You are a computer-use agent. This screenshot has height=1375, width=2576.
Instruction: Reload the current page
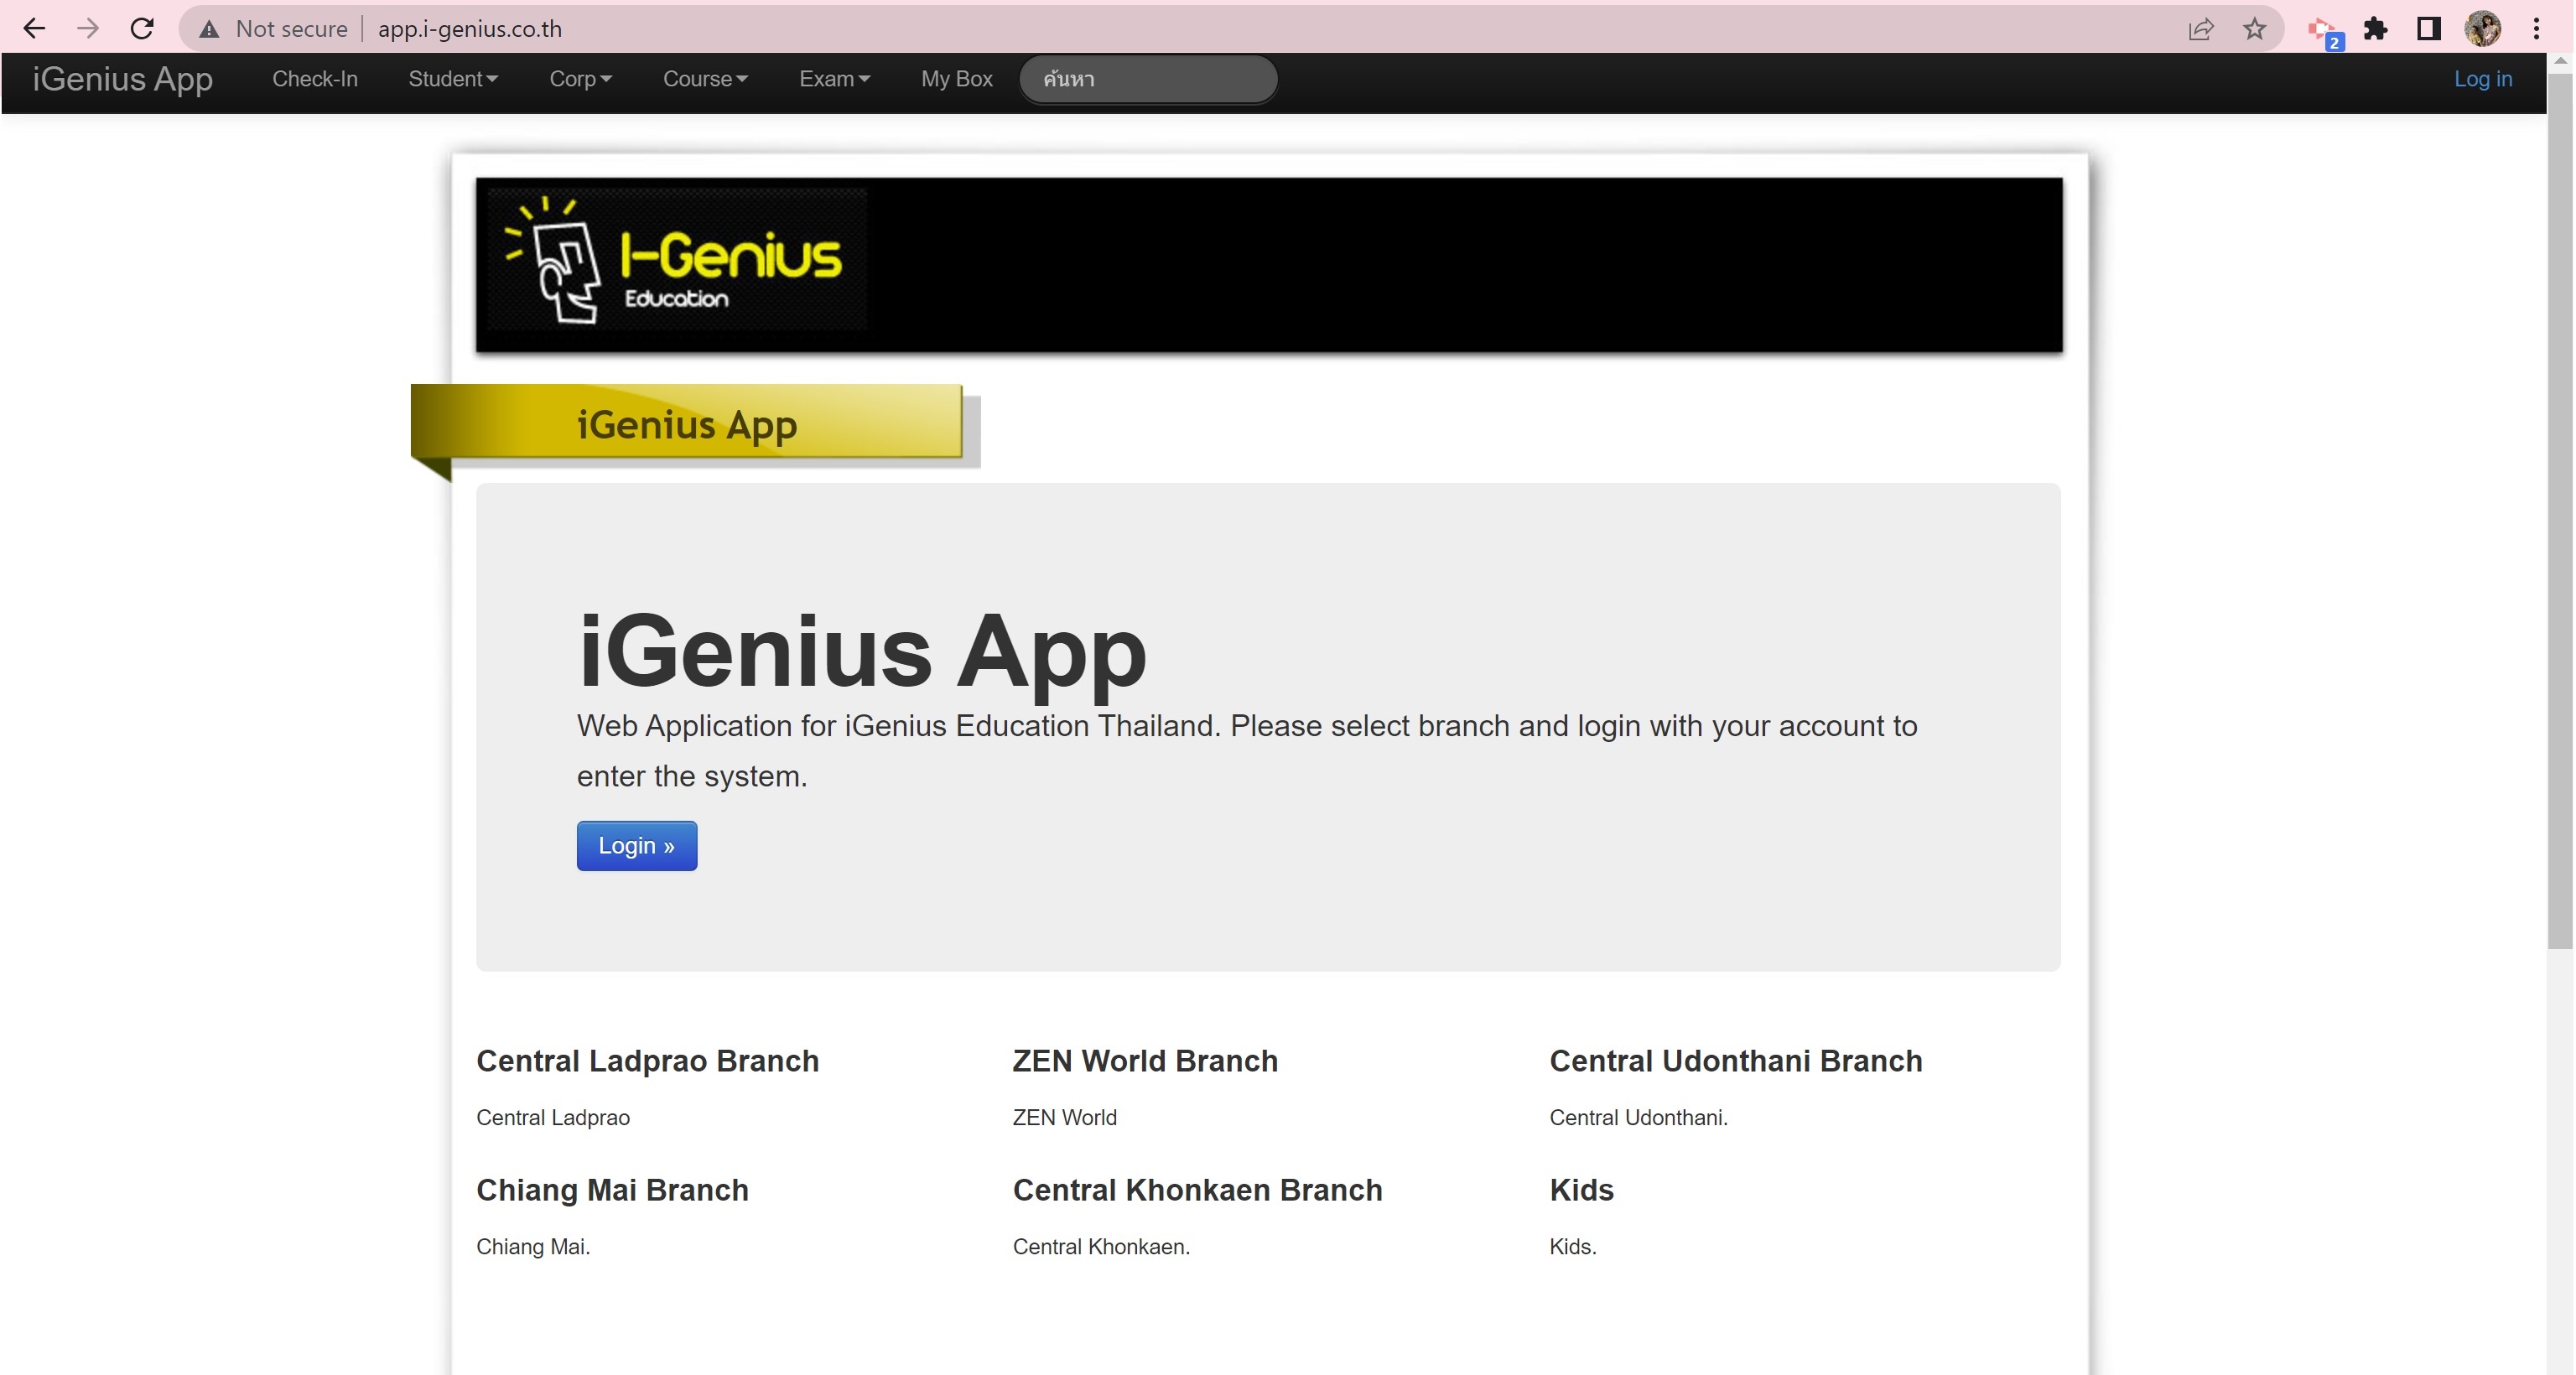click(x=142, y=29)
